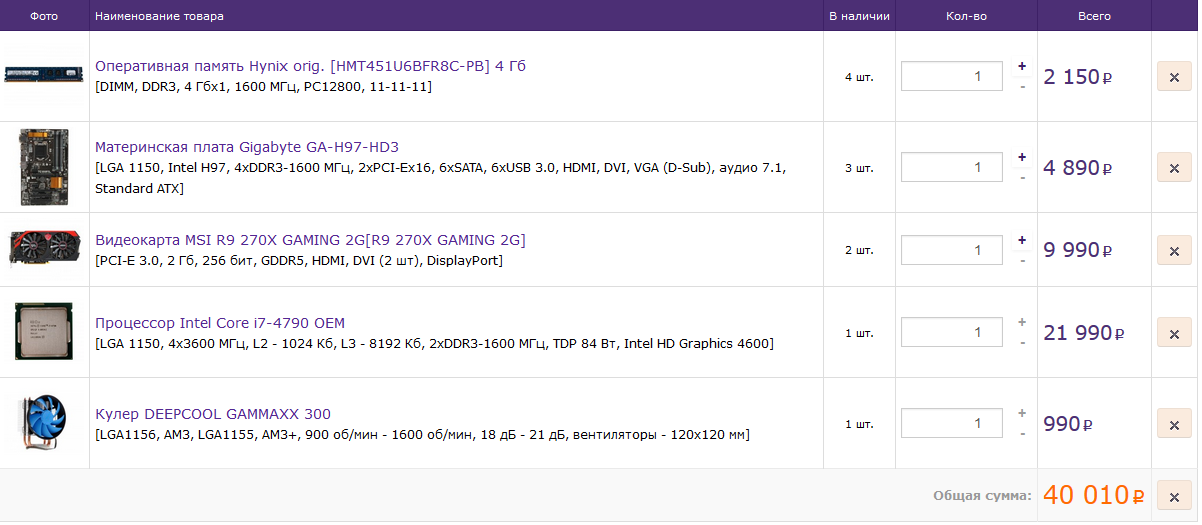Click the 9 990 ₽ price
Viewport: 1202px width, 525px height.
[x=1078, y=250]
